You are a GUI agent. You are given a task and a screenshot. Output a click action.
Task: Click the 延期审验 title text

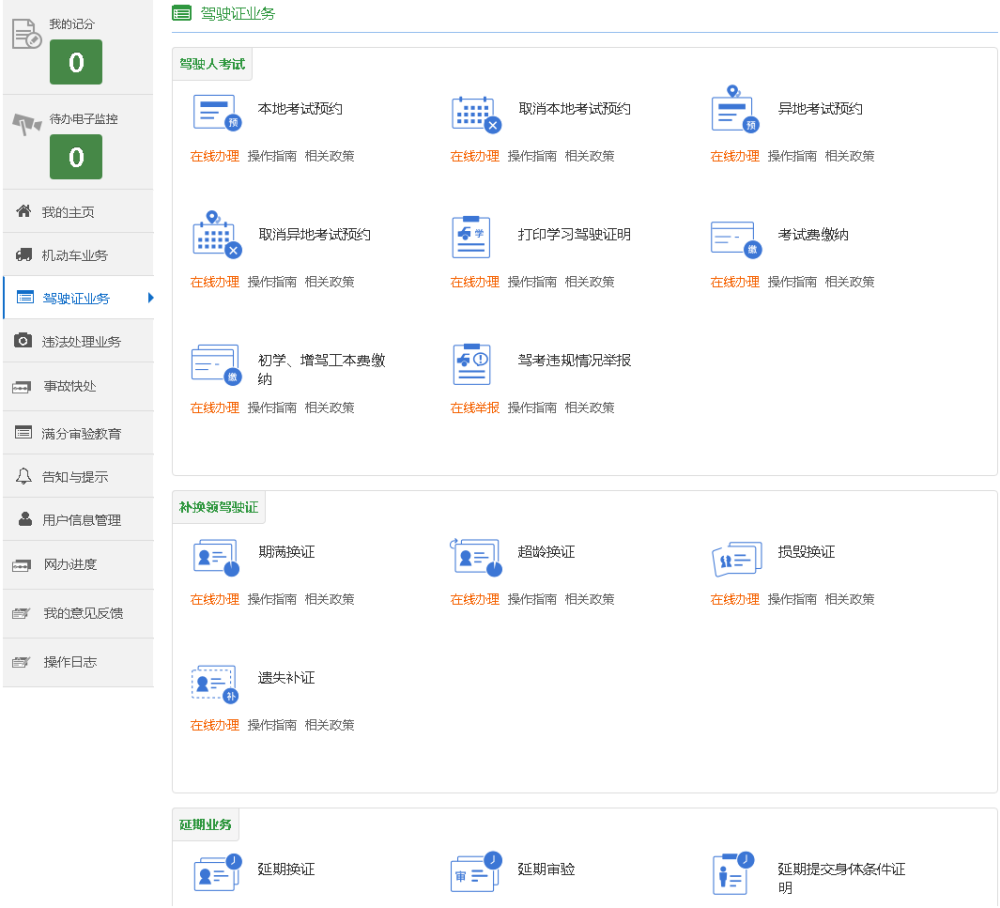point(547,870)
